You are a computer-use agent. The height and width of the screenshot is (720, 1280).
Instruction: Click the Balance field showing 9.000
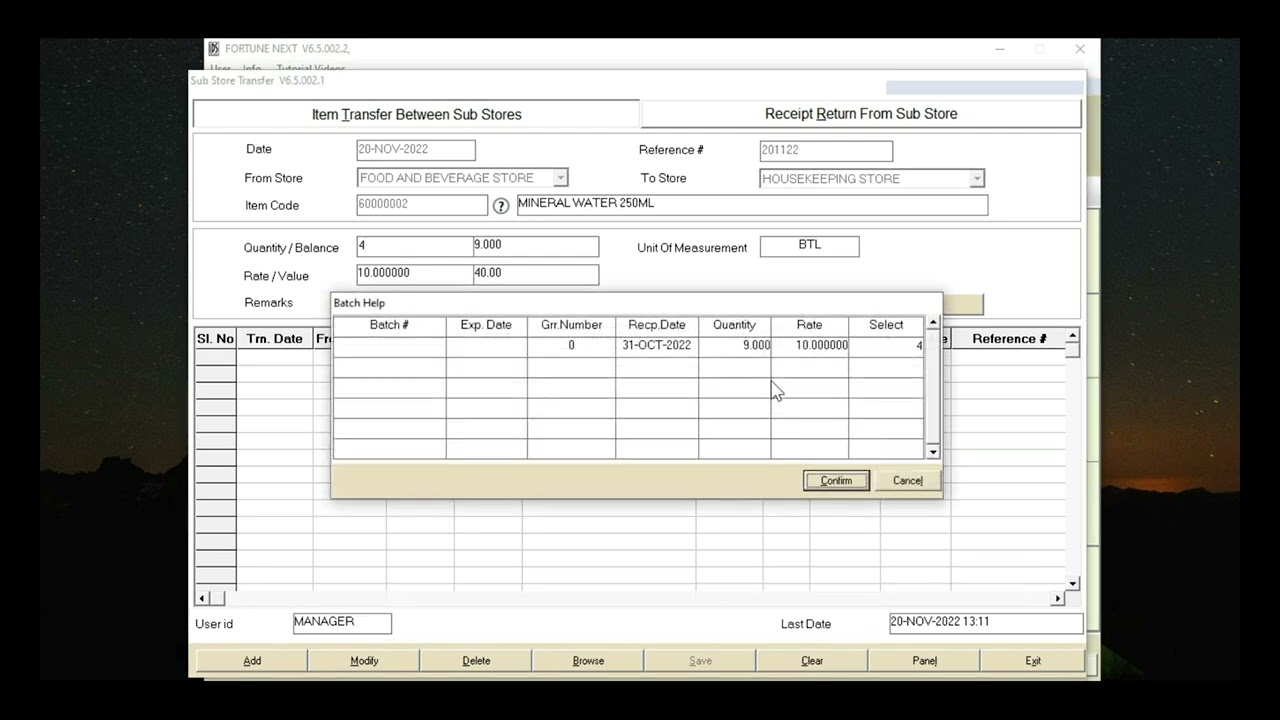[536, 247]
